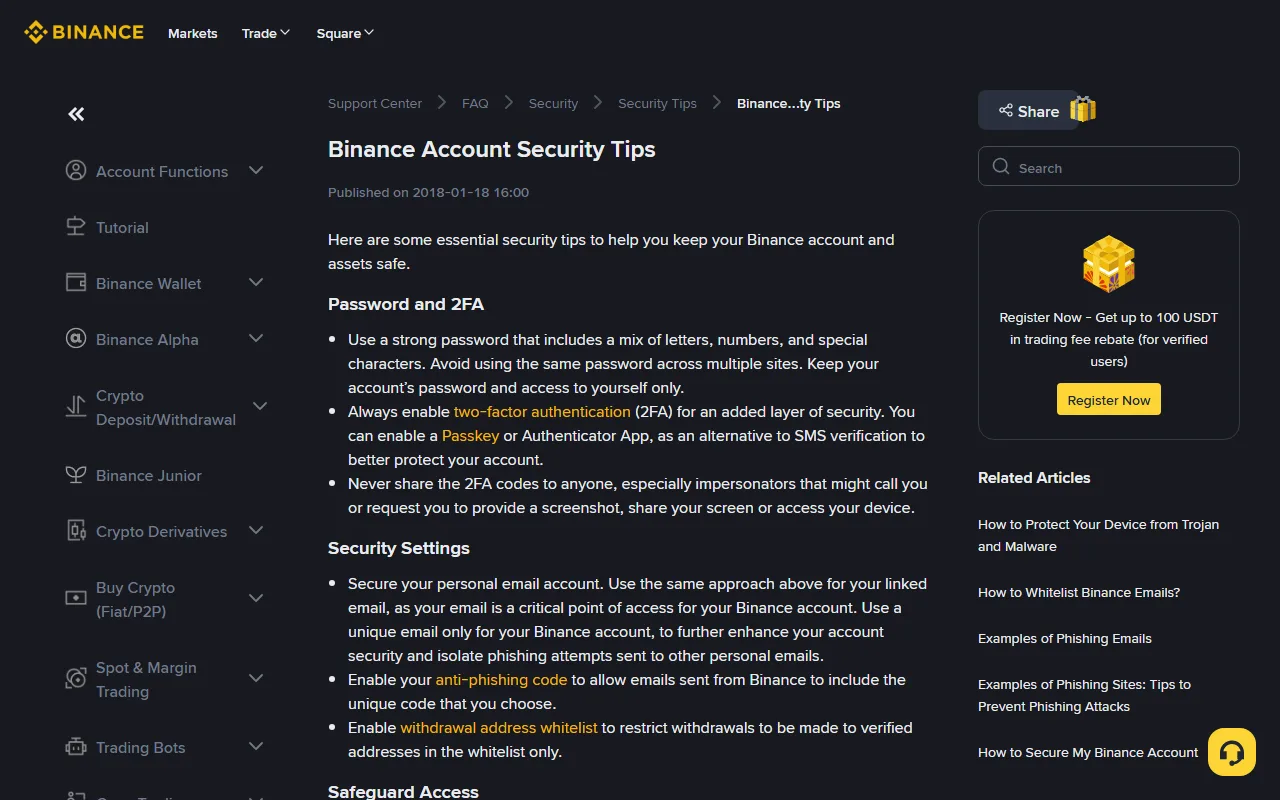Expand Account Functions chevron
Screen dimensions: 1280x800
point(256,170)
